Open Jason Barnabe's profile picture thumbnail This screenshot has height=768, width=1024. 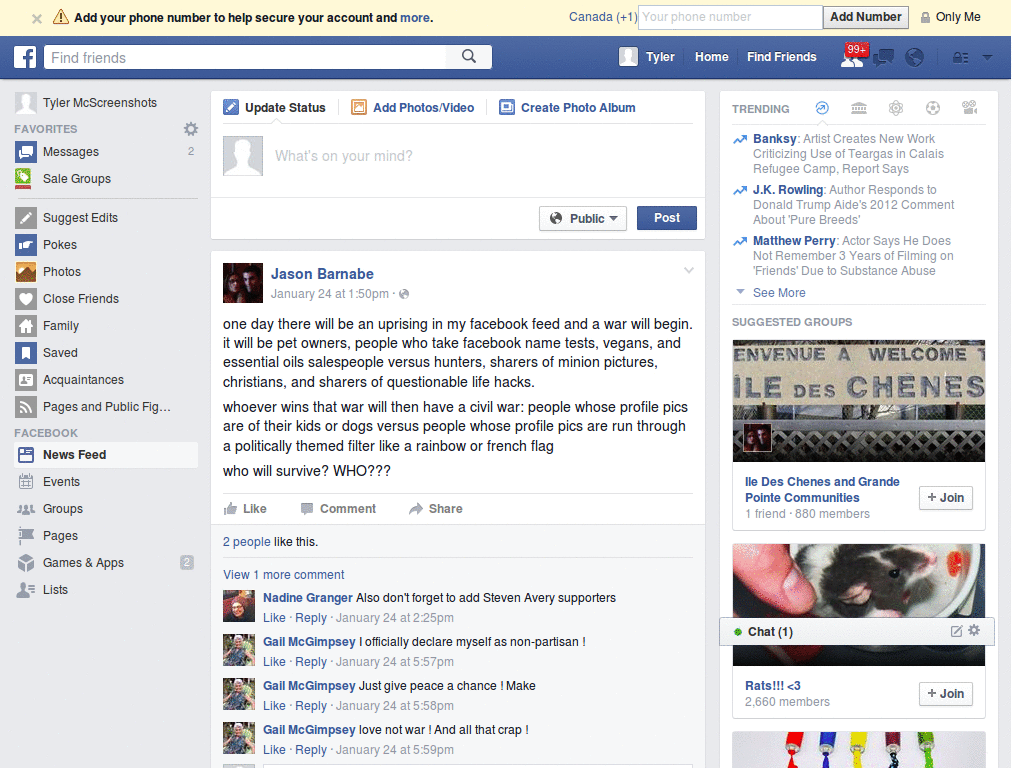pyautogui.click(x=243, y=283)
